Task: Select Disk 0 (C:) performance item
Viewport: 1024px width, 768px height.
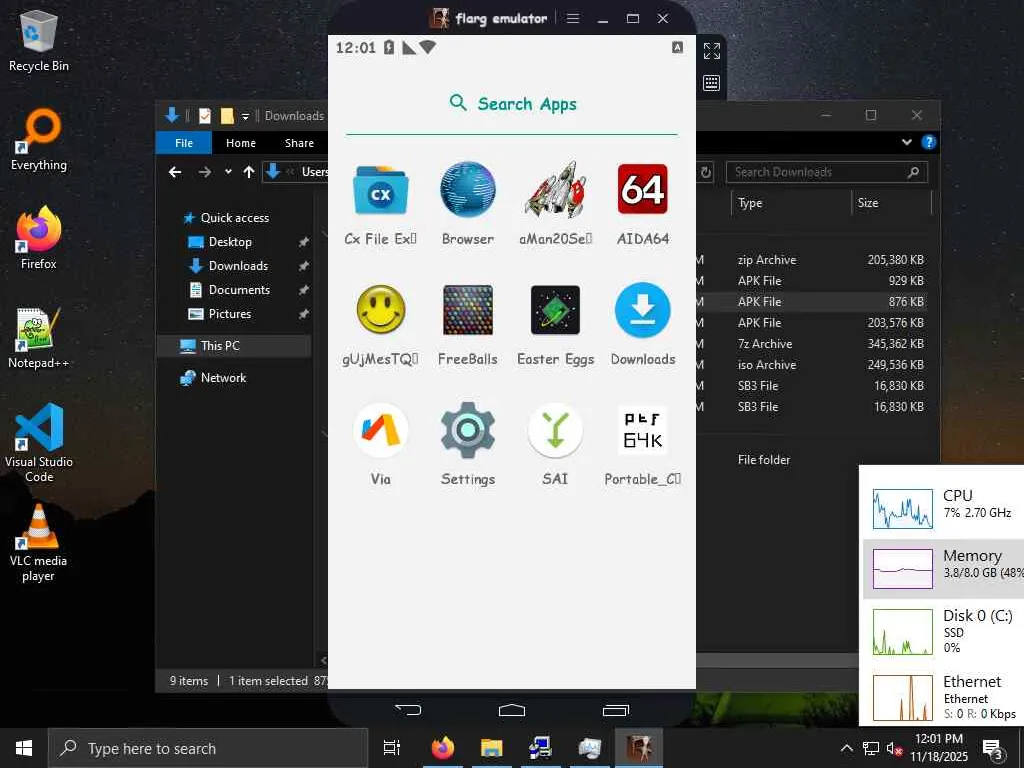Action: pos(944,631)
